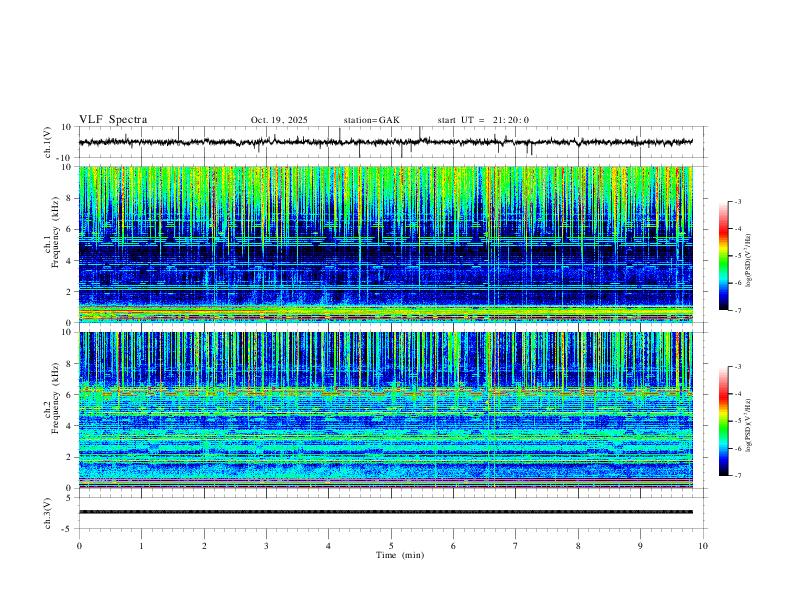Screen dimensions: 792x612
Task: Select the date text "Oct. 19, 2025"
Action: [279, 120]
